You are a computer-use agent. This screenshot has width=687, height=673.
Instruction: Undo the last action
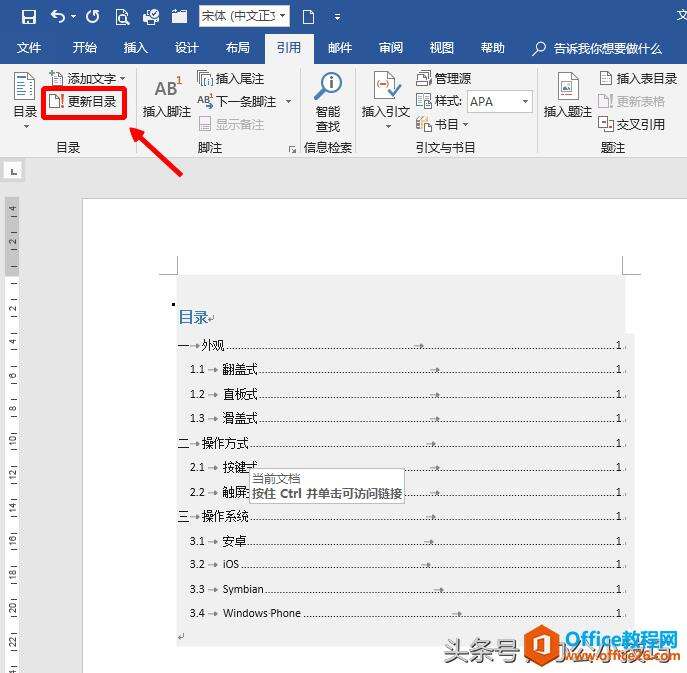[57, 17]
